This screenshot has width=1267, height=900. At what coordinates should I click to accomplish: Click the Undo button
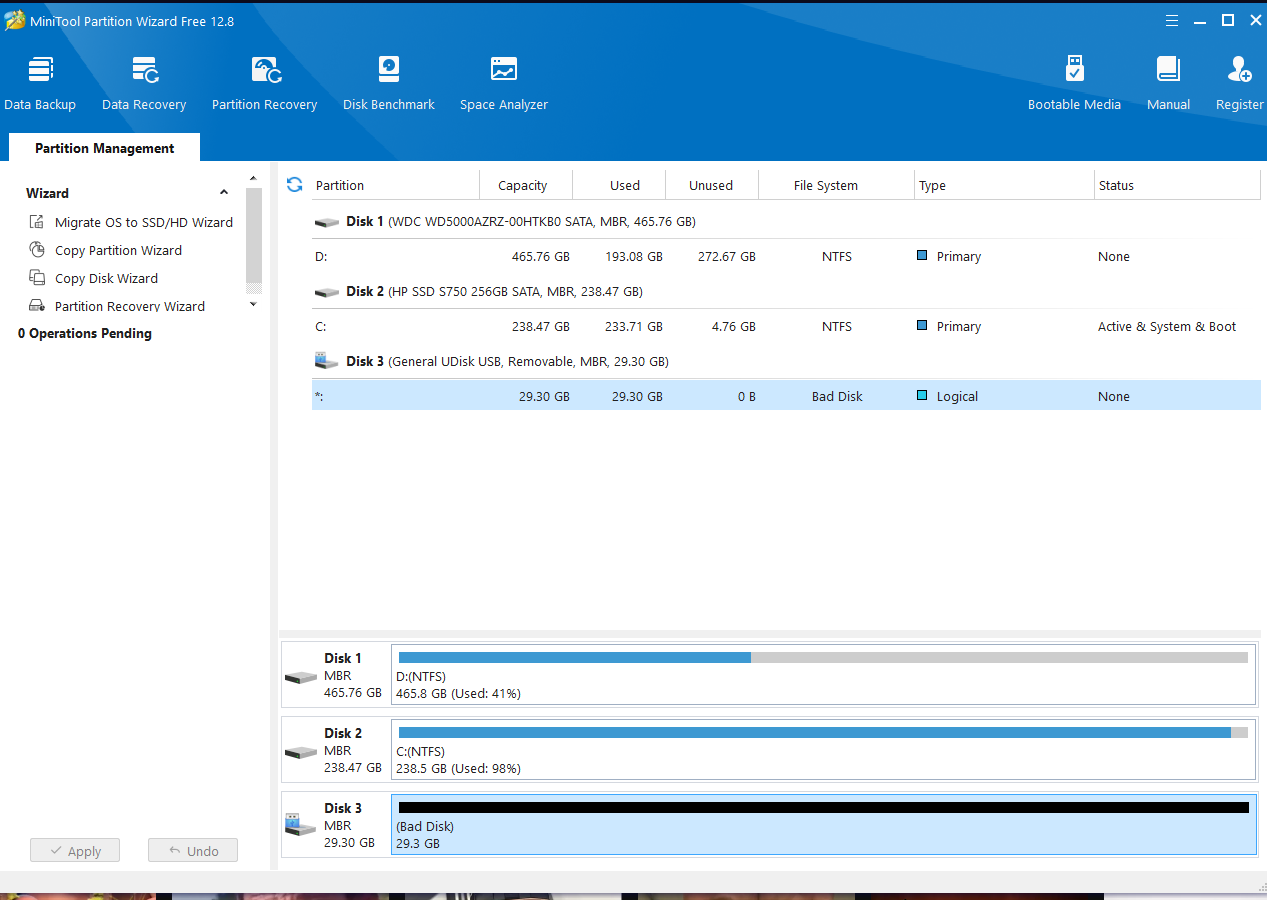pyautogui.click(x=193, y=851)
